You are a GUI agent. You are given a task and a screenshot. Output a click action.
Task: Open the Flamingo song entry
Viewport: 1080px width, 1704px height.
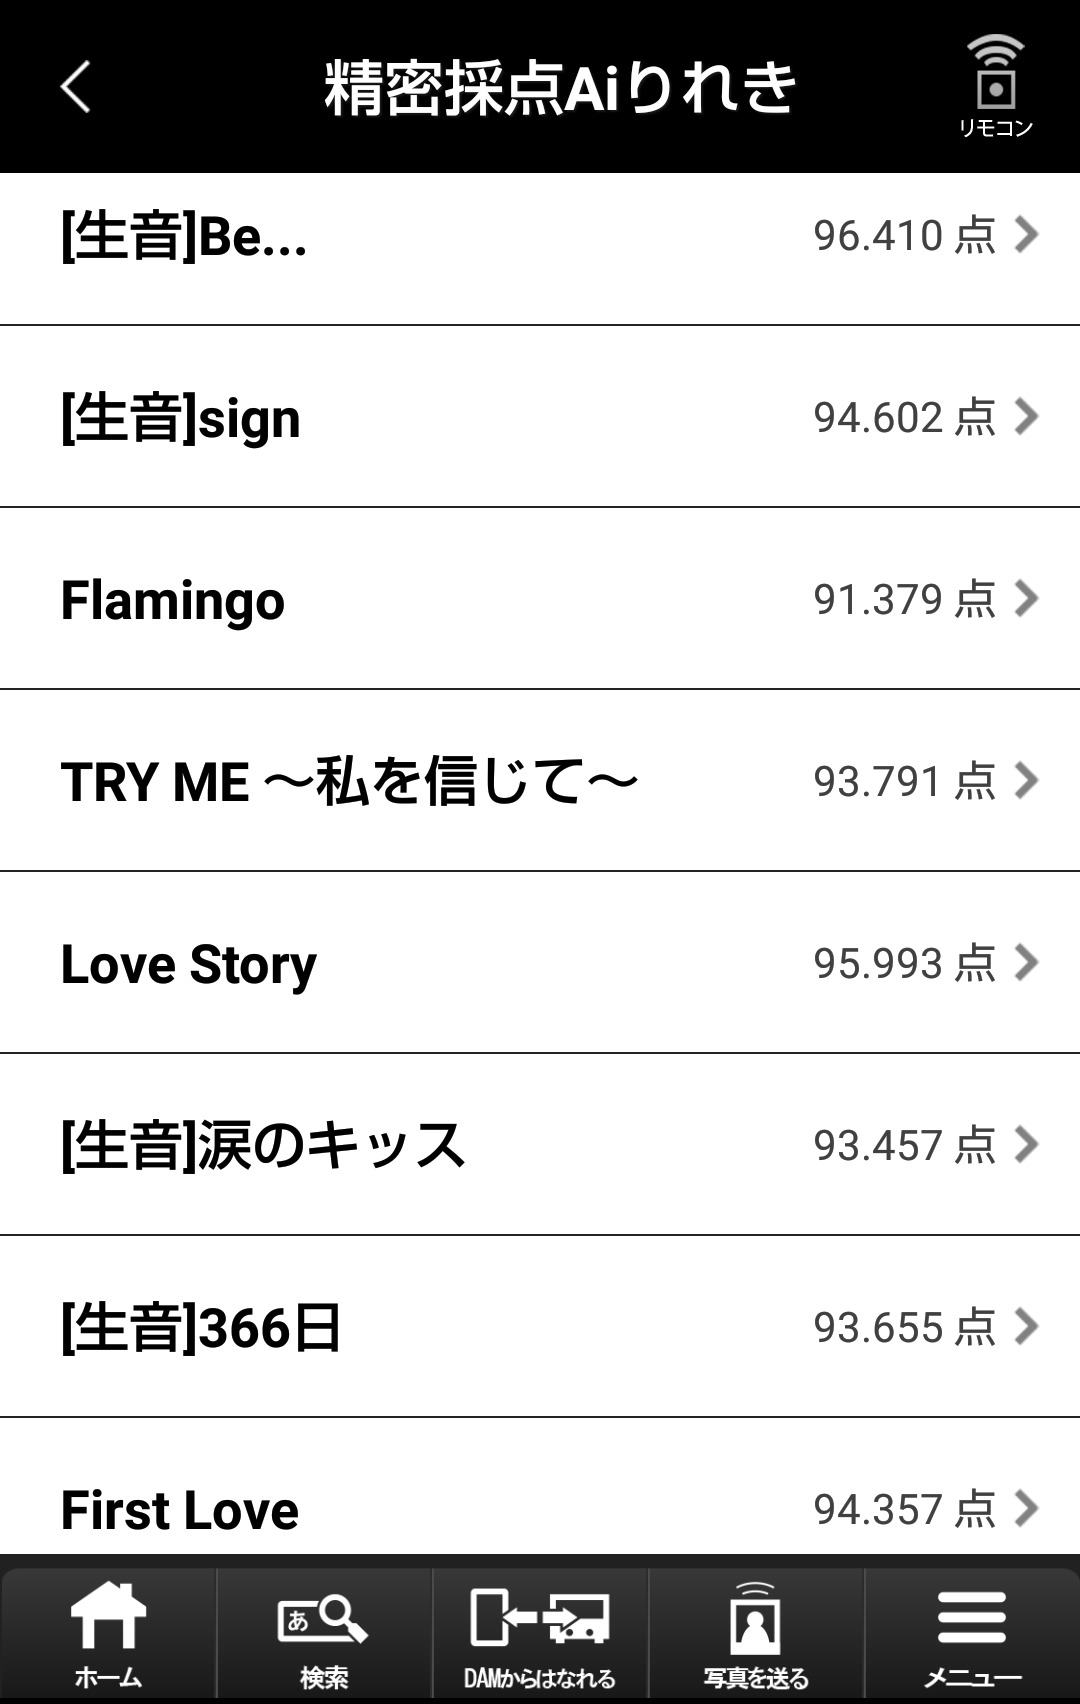tap(173, 601)
